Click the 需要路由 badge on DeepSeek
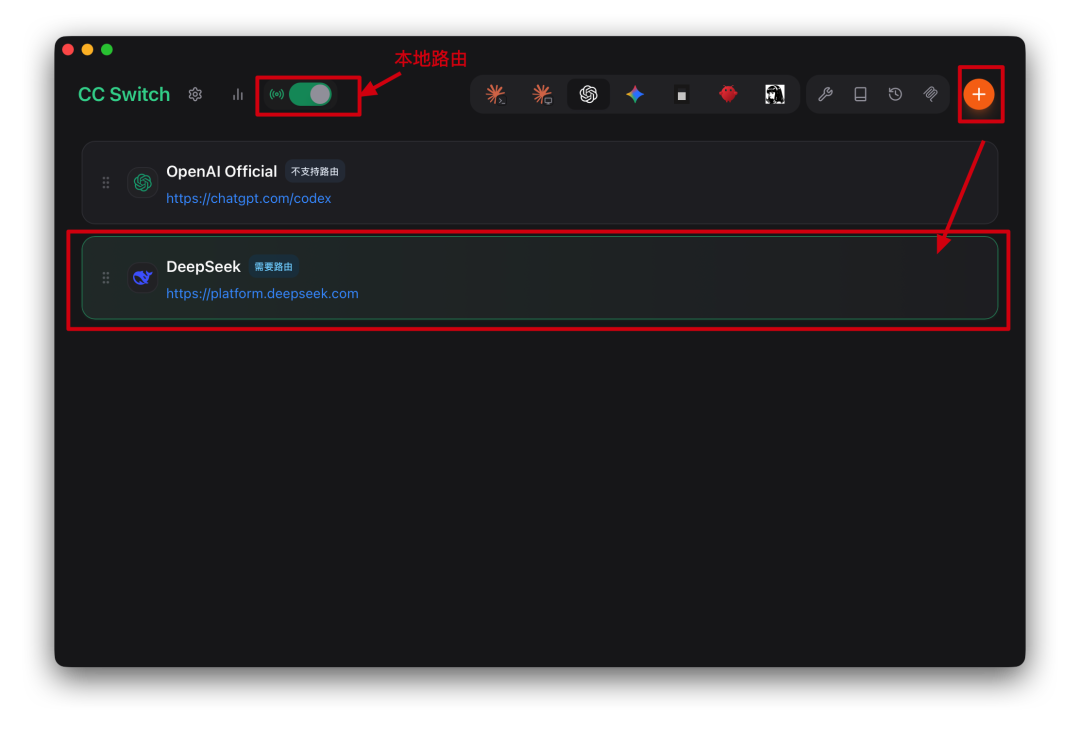Image resolution: width=1080 pixels, height=740 pixels. (273, 267)
